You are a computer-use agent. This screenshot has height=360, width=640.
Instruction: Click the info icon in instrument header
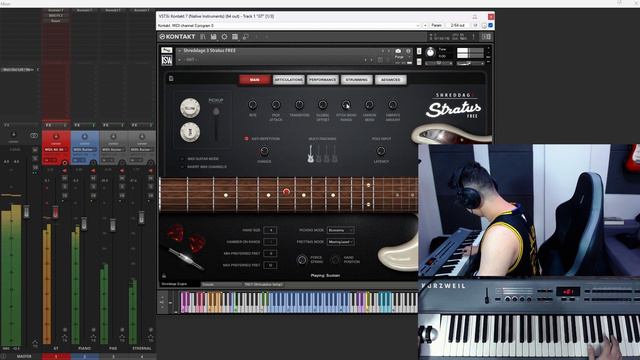coord(408,51)
